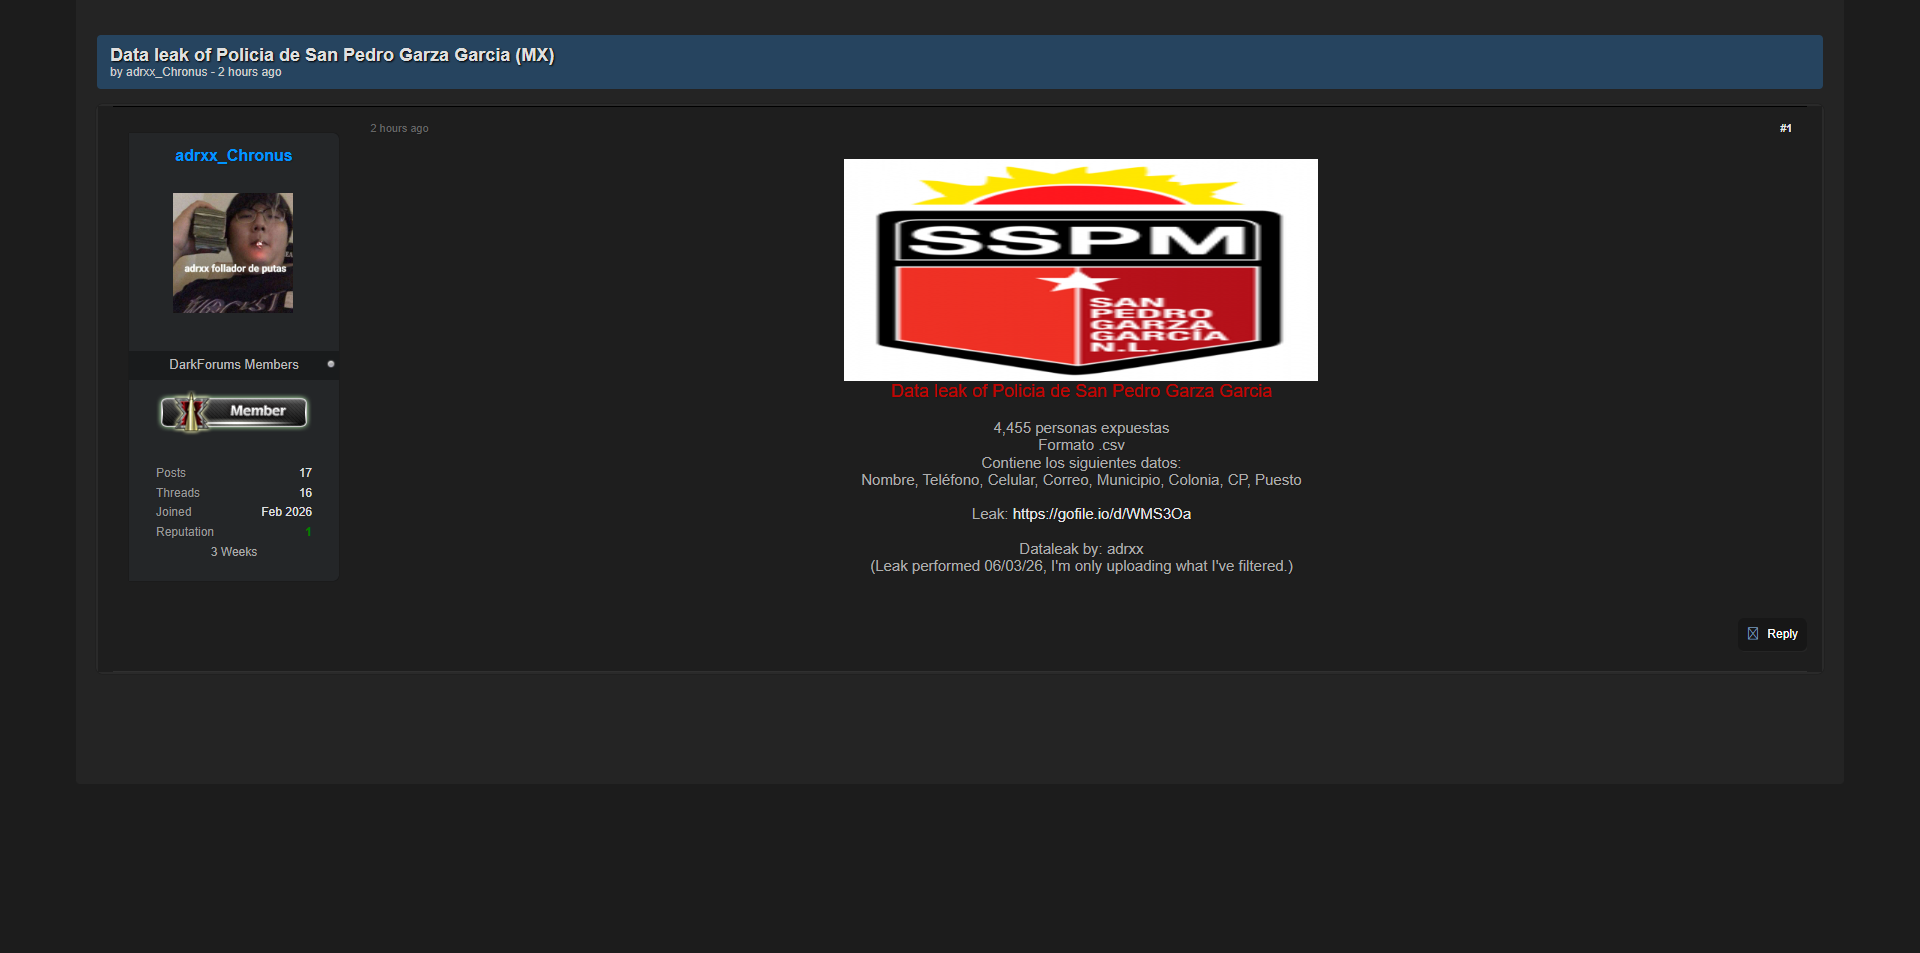
Task: Click the red post heading text
Action: coord(1081,391)
